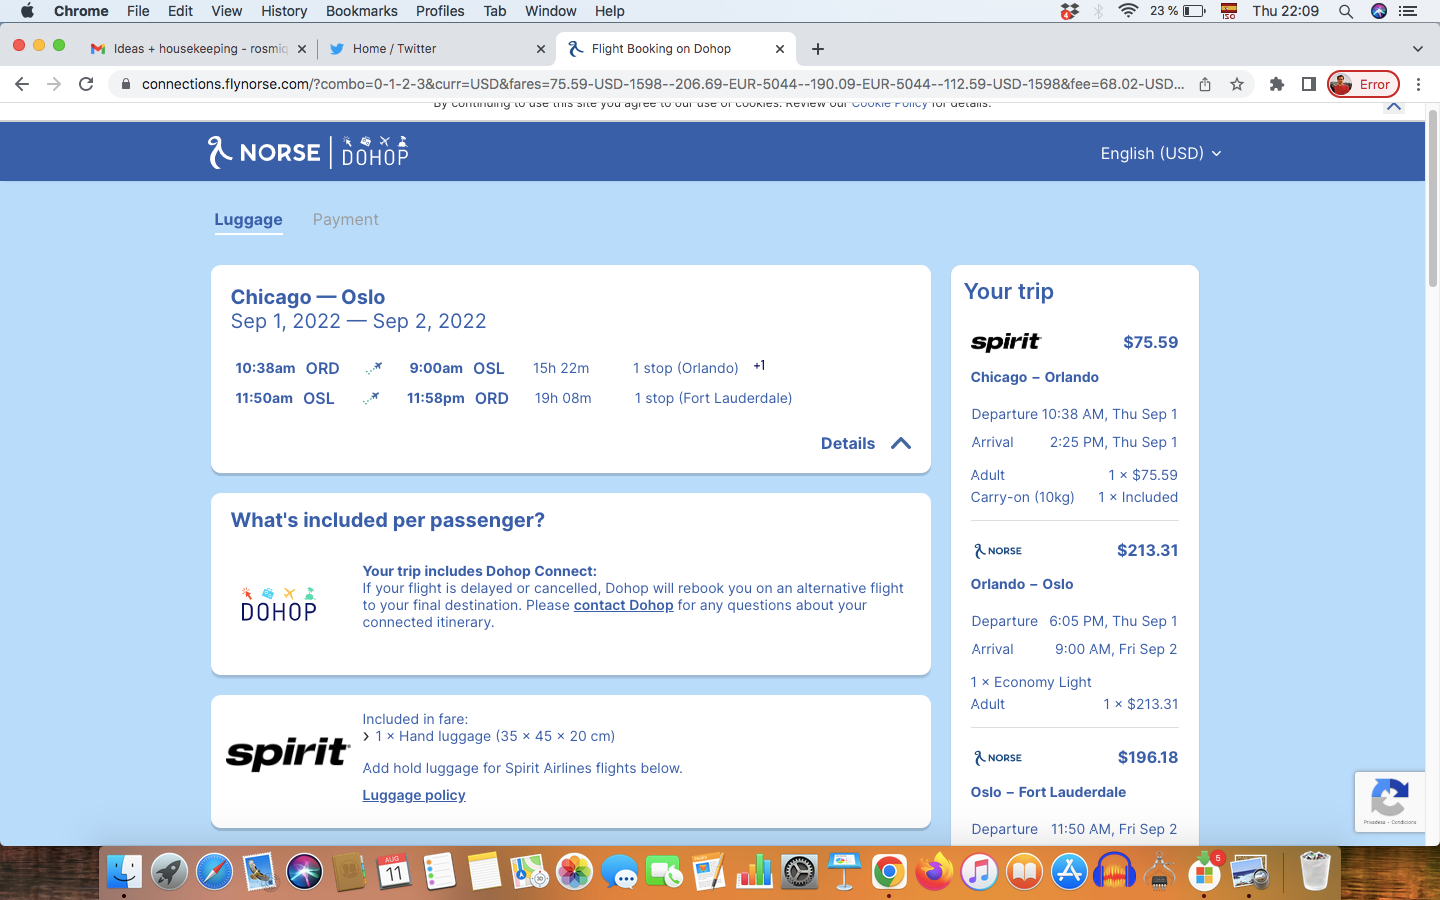
Task: Click the URL address bar field
Action: [x=660, y=84]
